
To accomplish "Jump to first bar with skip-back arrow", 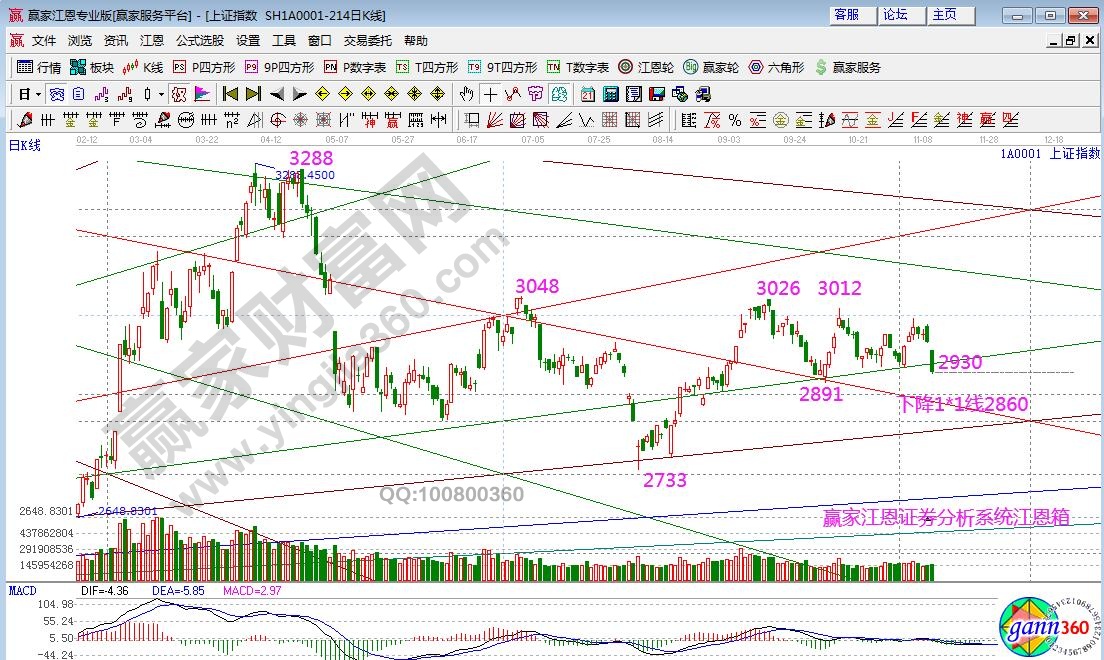I will click(x=229, y=94).
